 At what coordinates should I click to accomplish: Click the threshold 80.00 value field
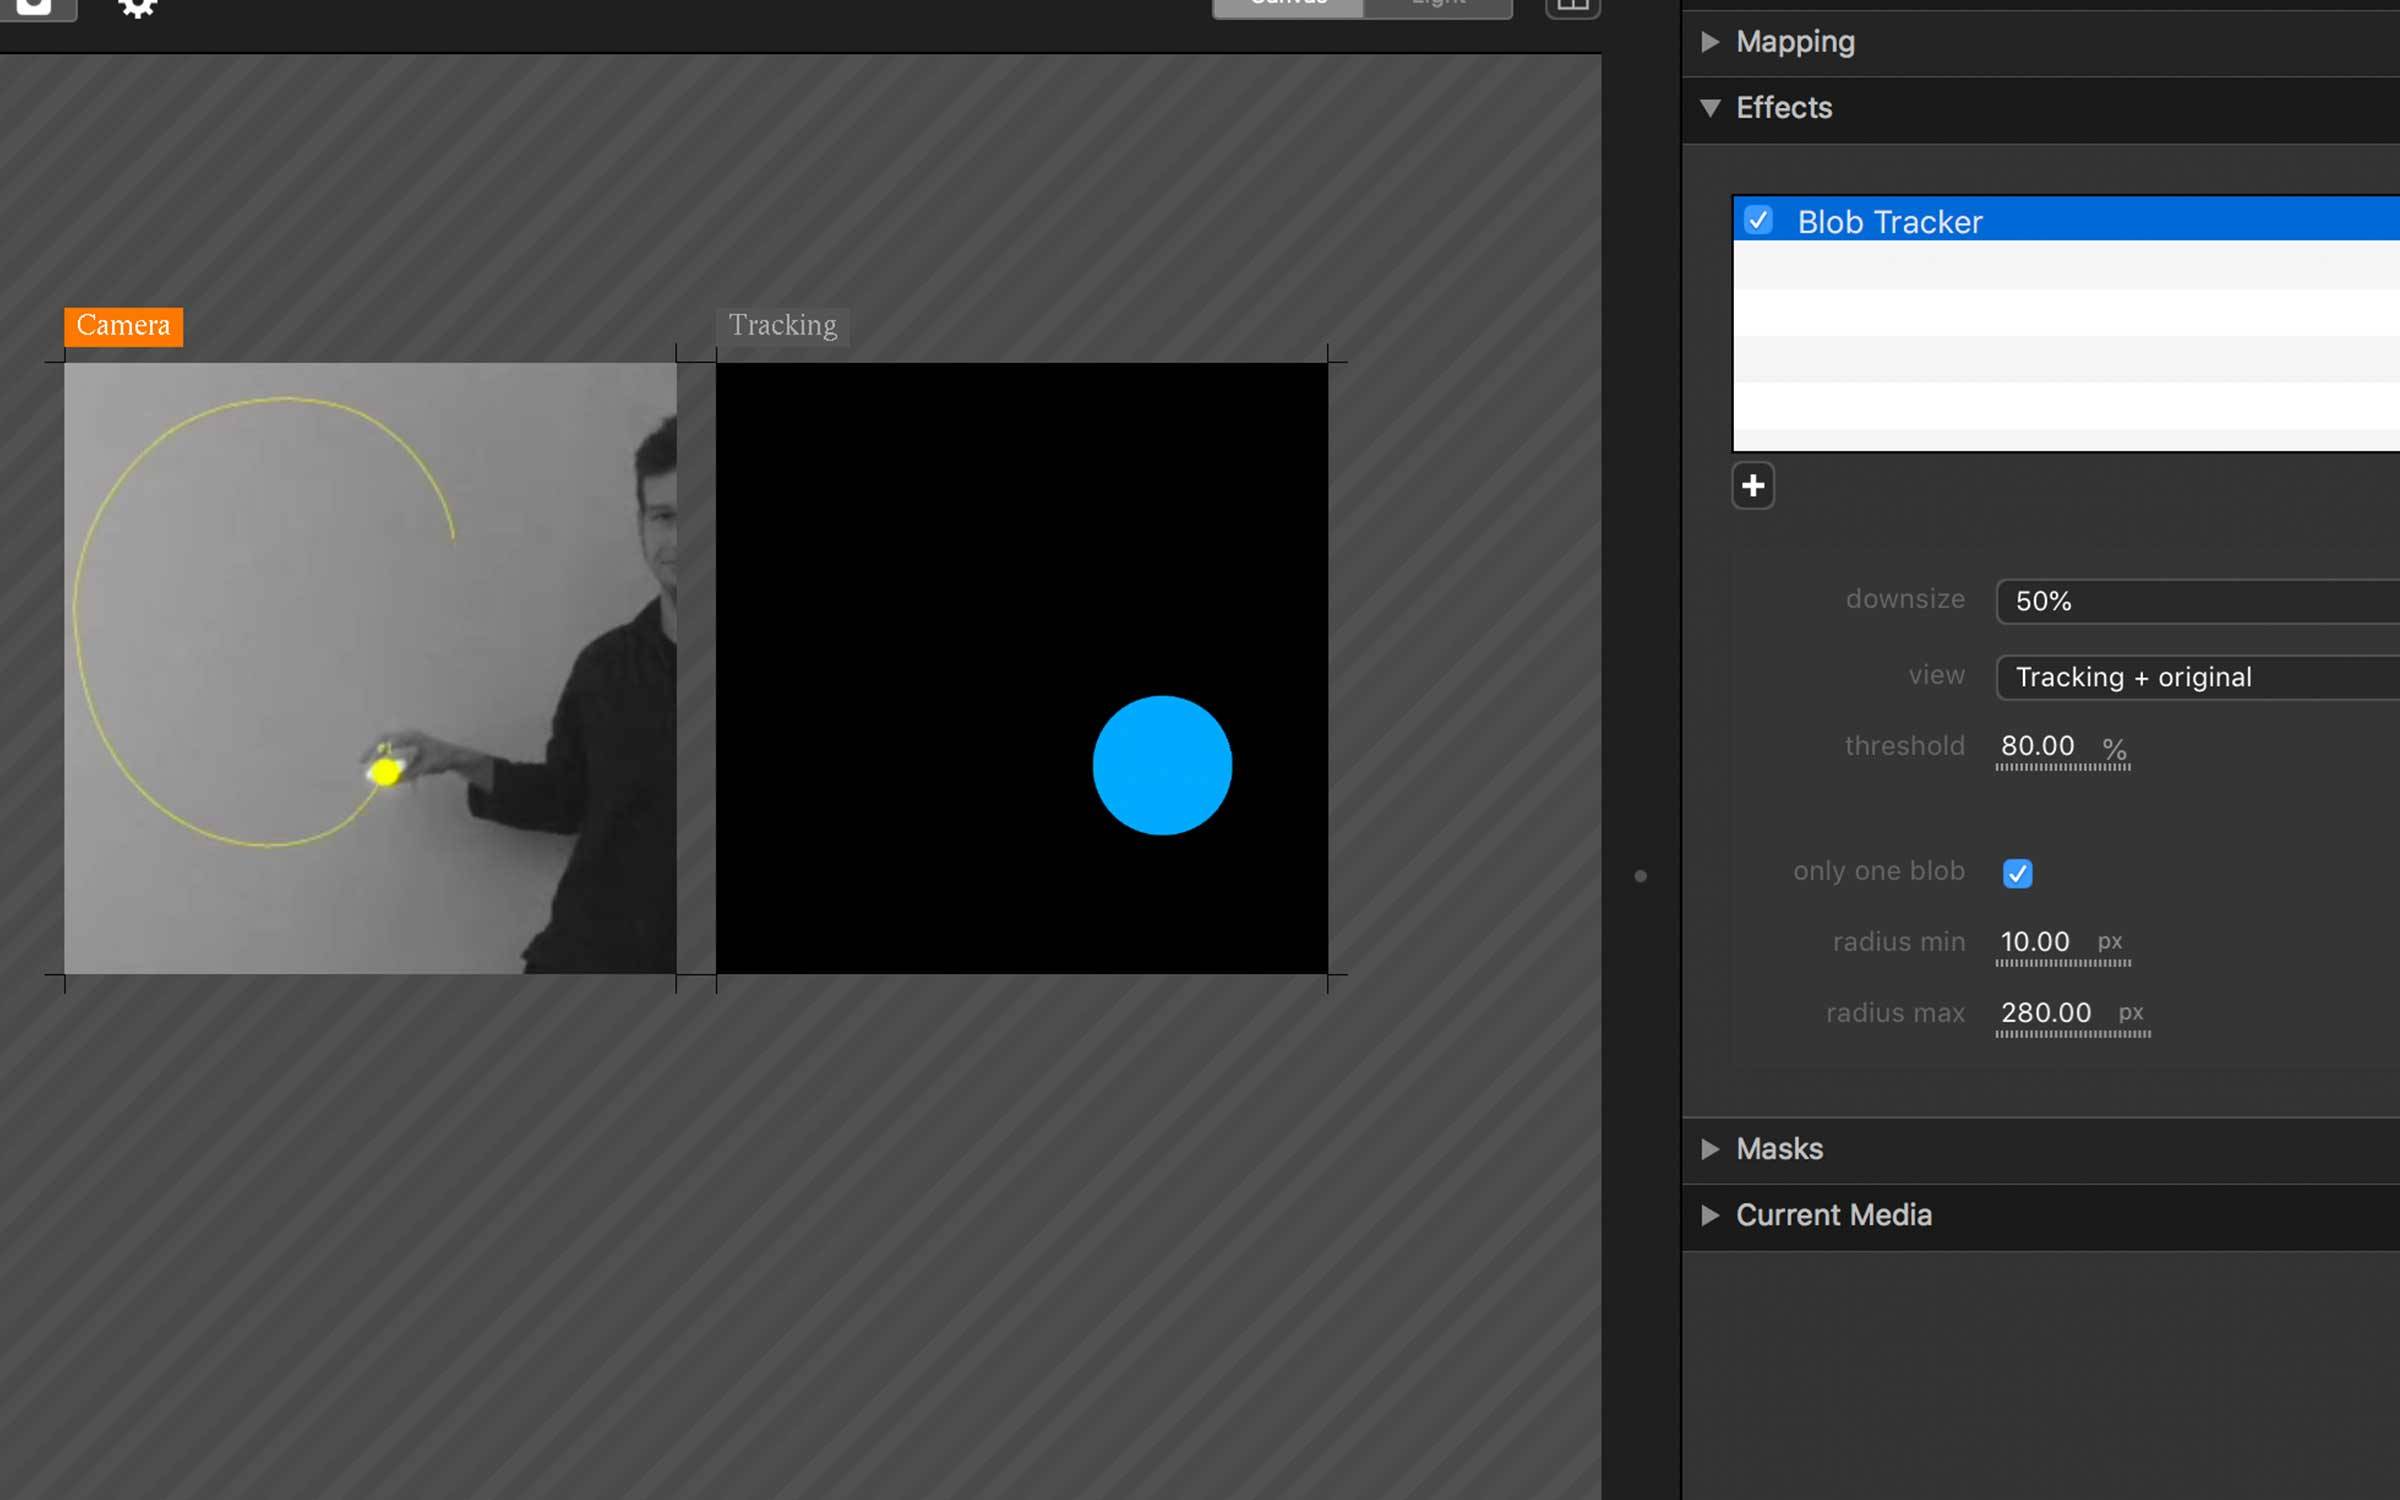click(x=2038, y=746)
